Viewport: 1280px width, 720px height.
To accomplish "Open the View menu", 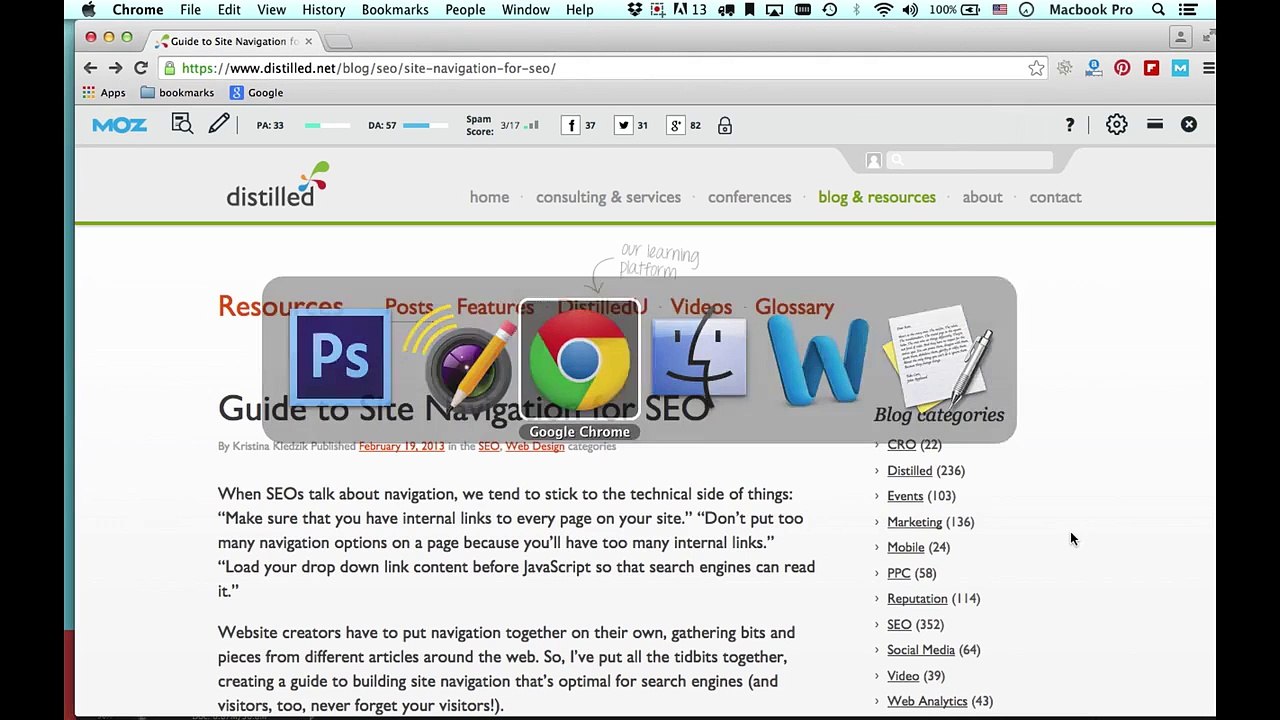I will pyautogui.click(x=271, y=10).
